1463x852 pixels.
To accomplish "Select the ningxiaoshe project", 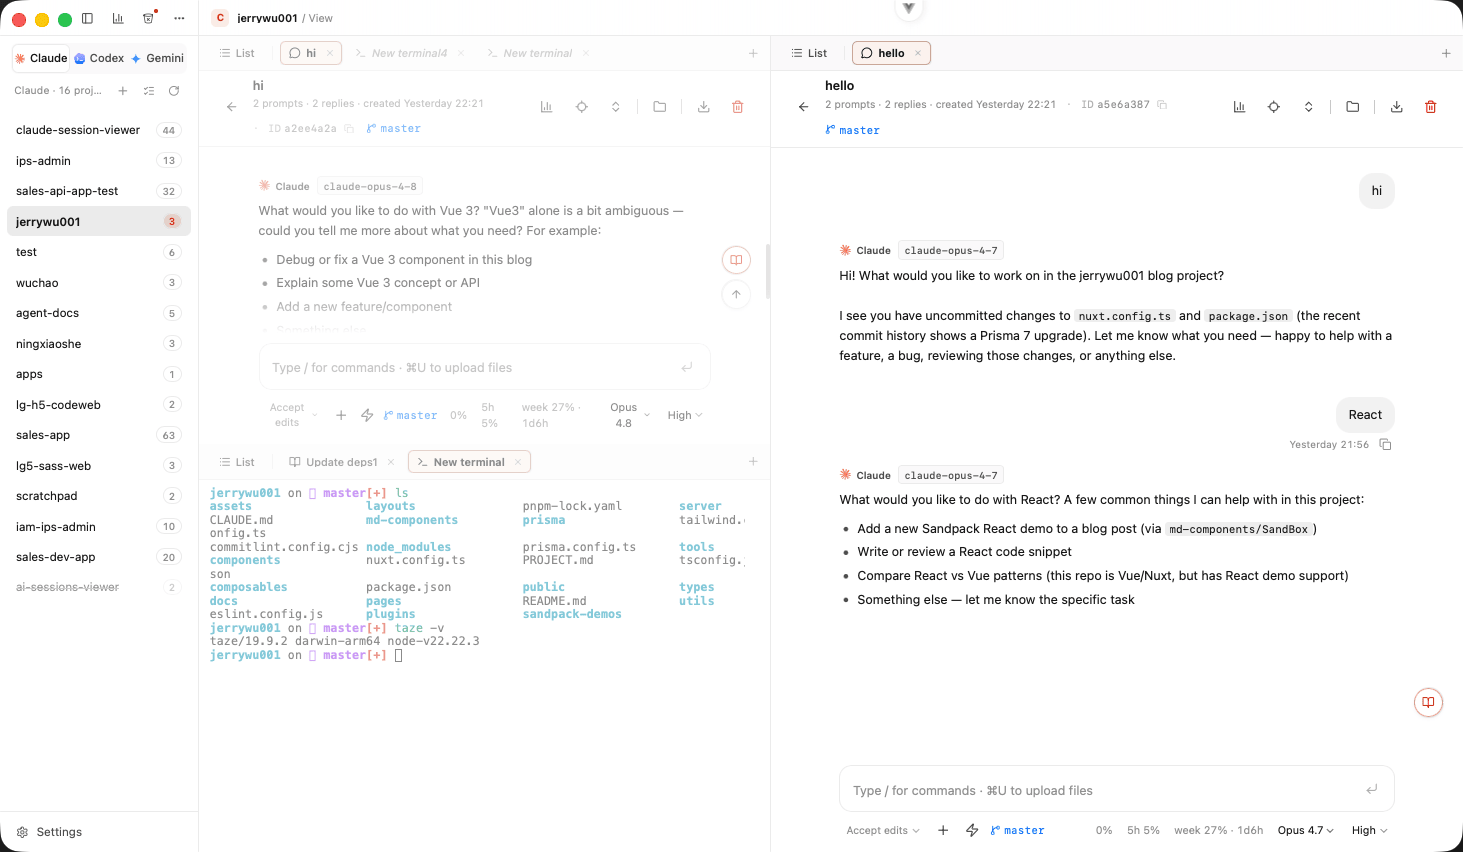I will point(98,344).
